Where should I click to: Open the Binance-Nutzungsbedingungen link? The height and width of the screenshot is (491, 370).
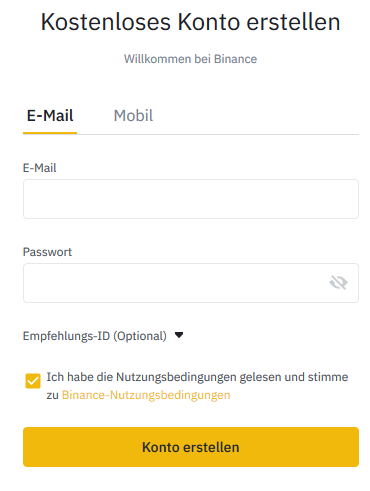tap(146, 395)
